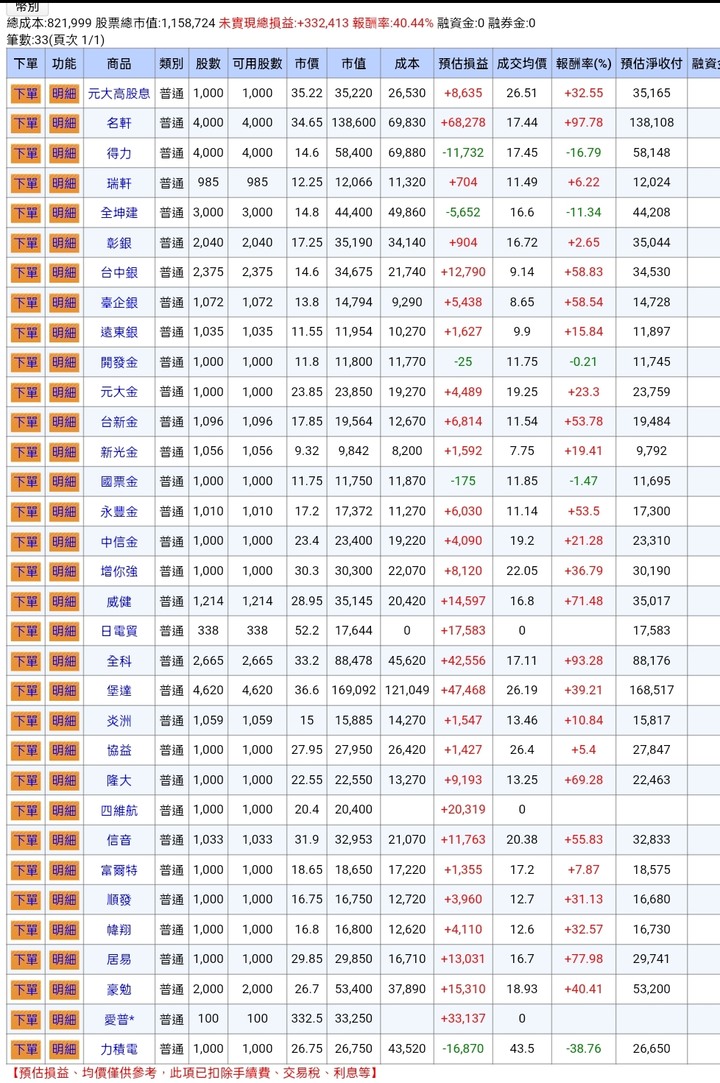Viewport: 720px width, 1083px height.
Task: Click 下單 button for 協益 row
Action: pos(26,751)
